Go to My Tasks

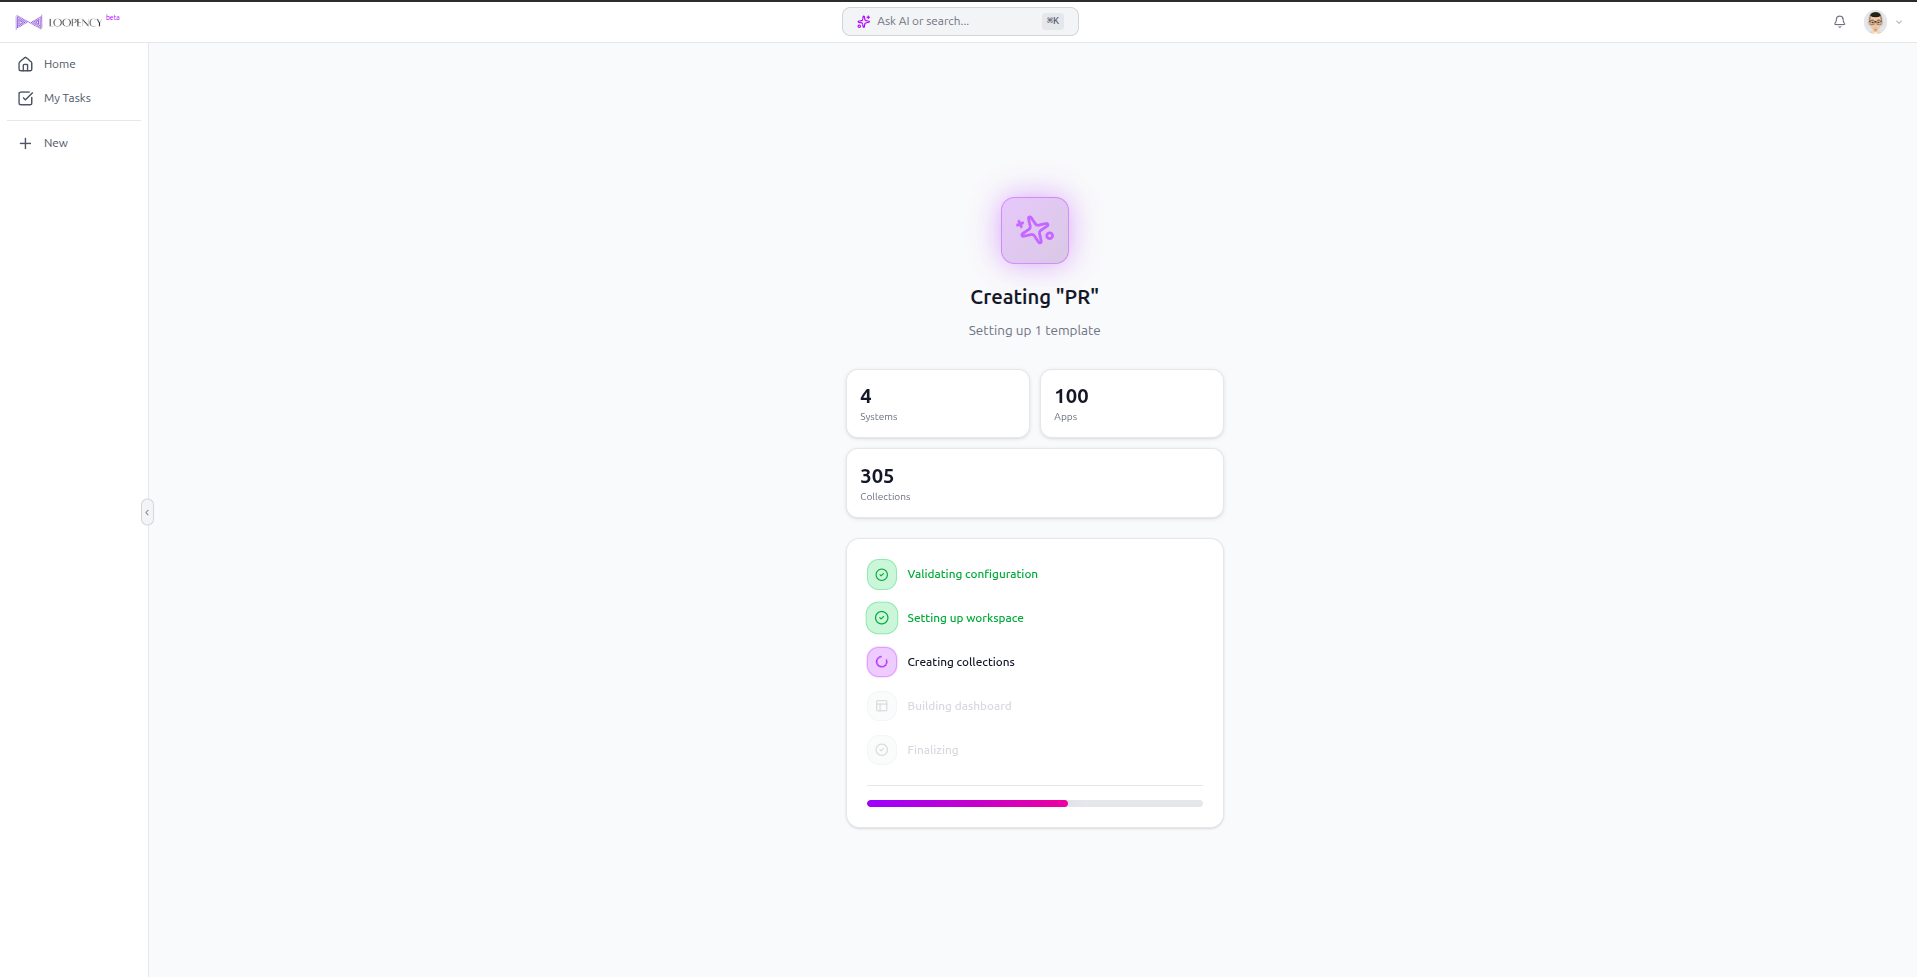pos(67,98)
